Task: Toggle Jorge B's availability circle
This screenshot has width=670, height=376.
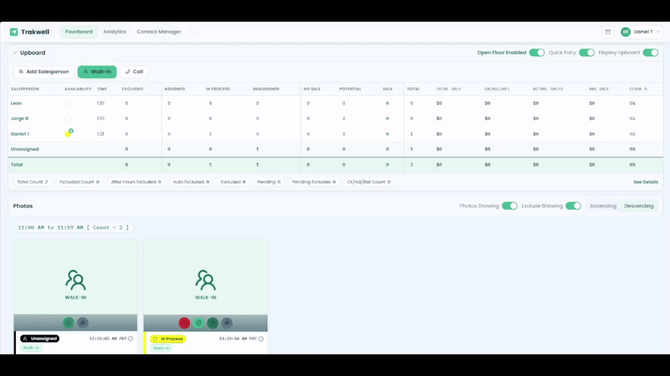Action: [x=68, y=119]
